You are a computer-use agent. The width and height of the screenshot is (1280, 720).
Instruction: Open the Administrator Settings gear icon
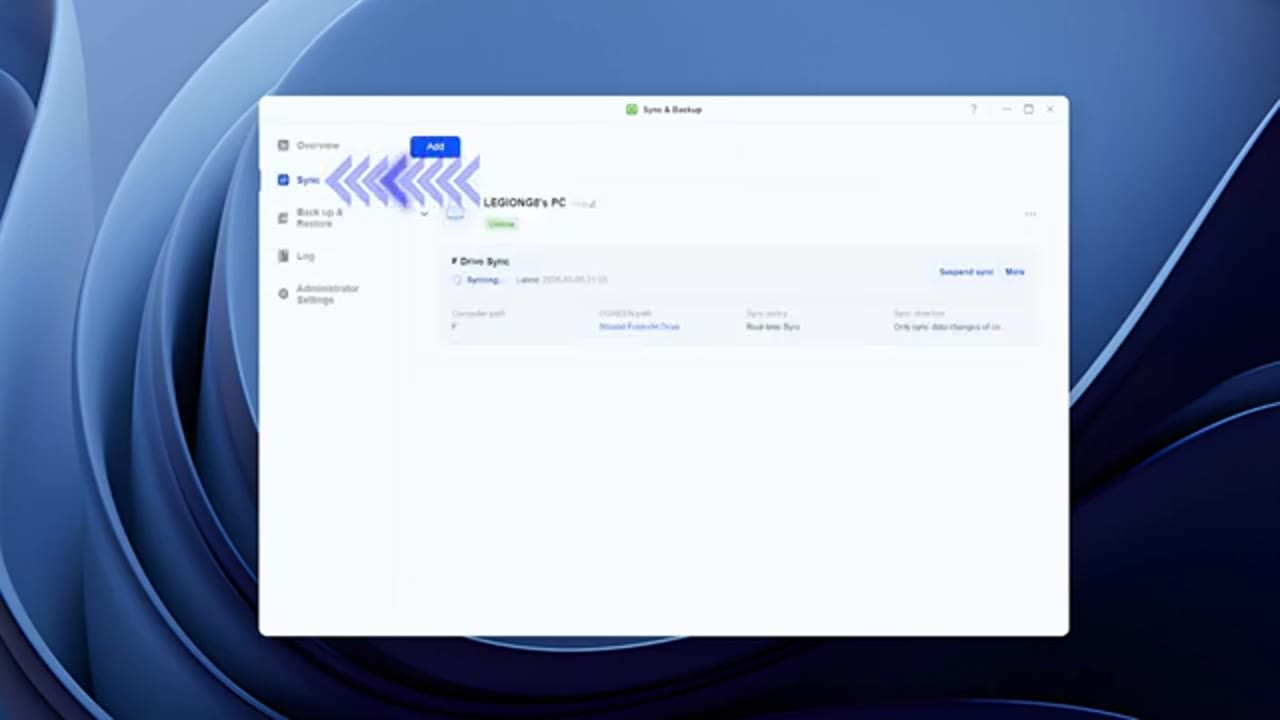click(283, 294)
